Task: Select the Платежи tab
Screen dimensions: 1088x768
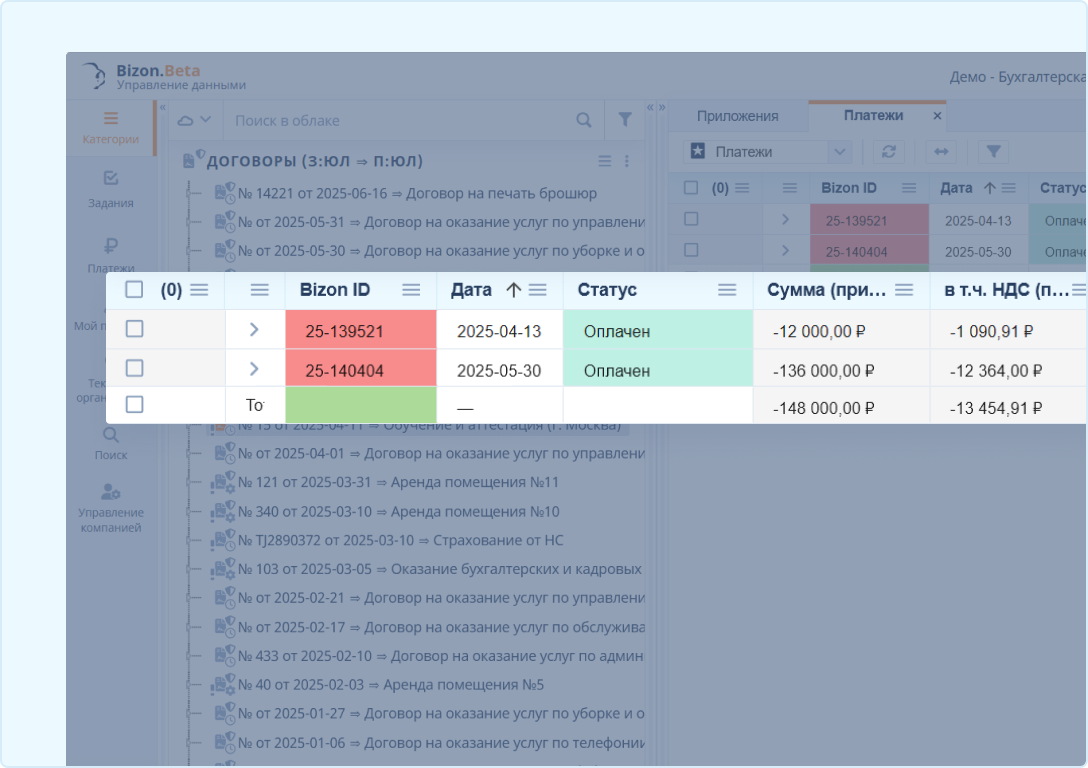Action: tap(872, 116)
